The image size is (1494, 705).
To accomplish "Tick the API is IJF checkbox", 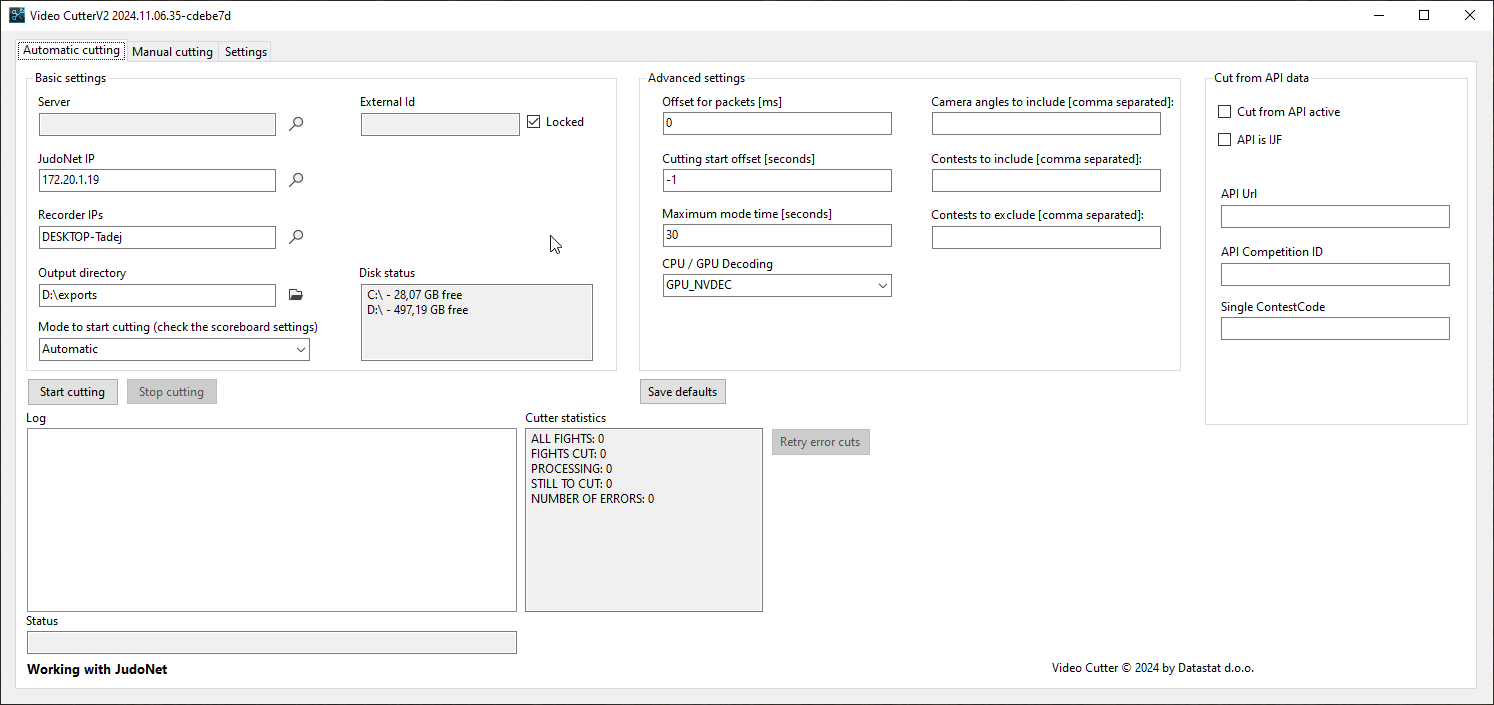I will 1224,140.
